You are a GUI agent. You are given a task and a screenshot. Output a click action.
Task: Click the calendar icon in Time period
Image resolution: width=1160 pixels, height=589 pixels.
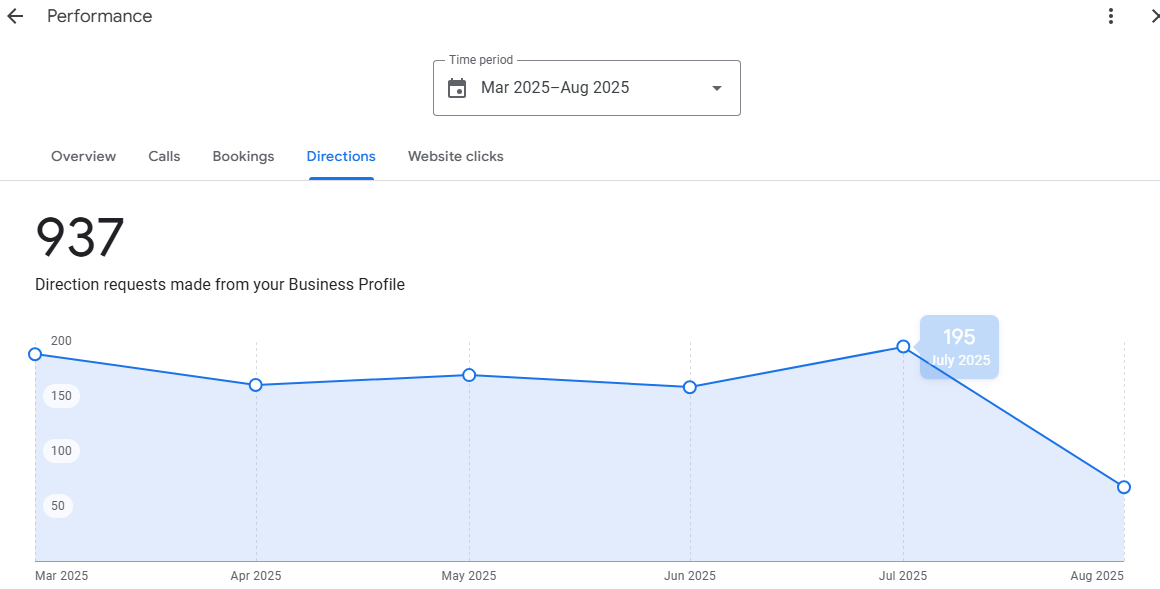(457, 88)
